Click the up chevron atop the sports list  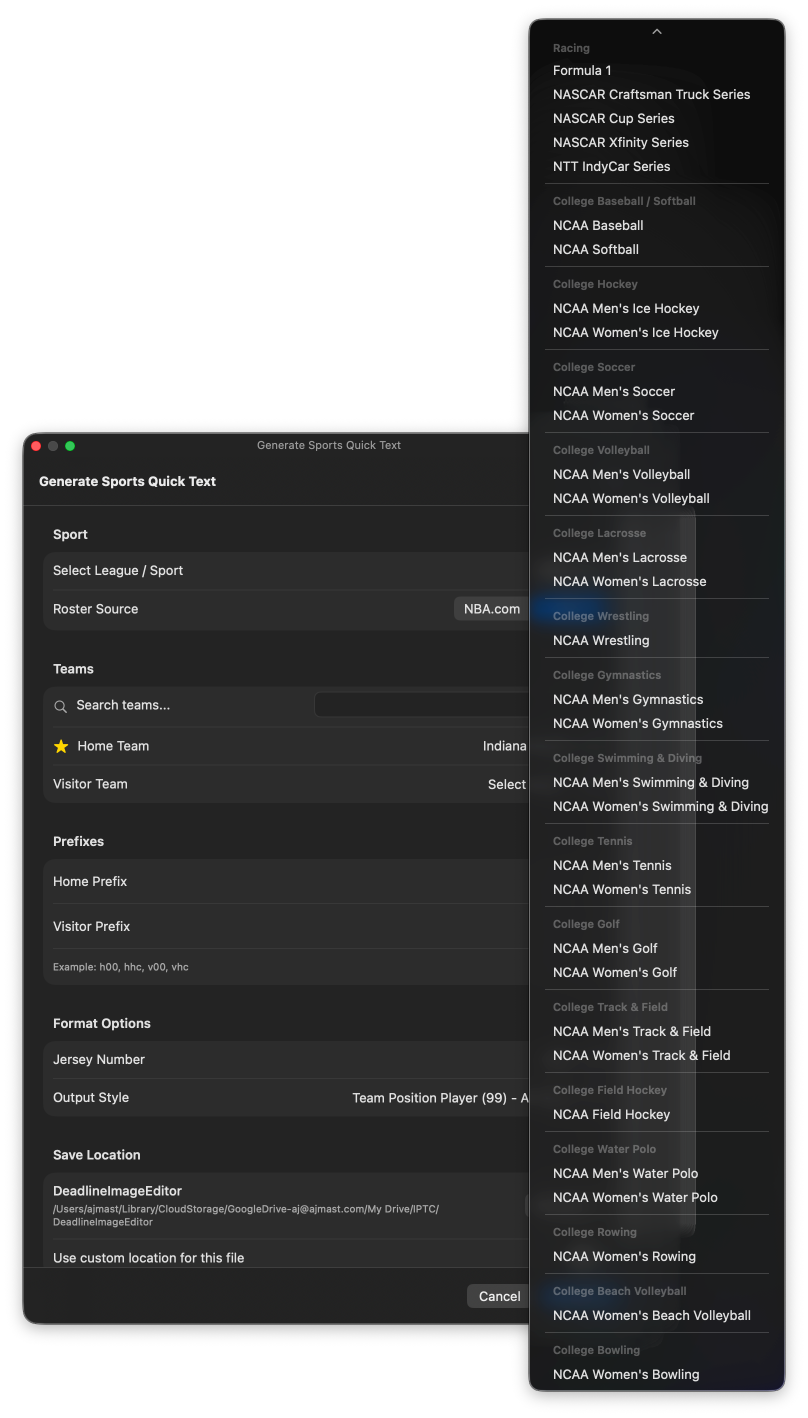click(x=657, y=32)
